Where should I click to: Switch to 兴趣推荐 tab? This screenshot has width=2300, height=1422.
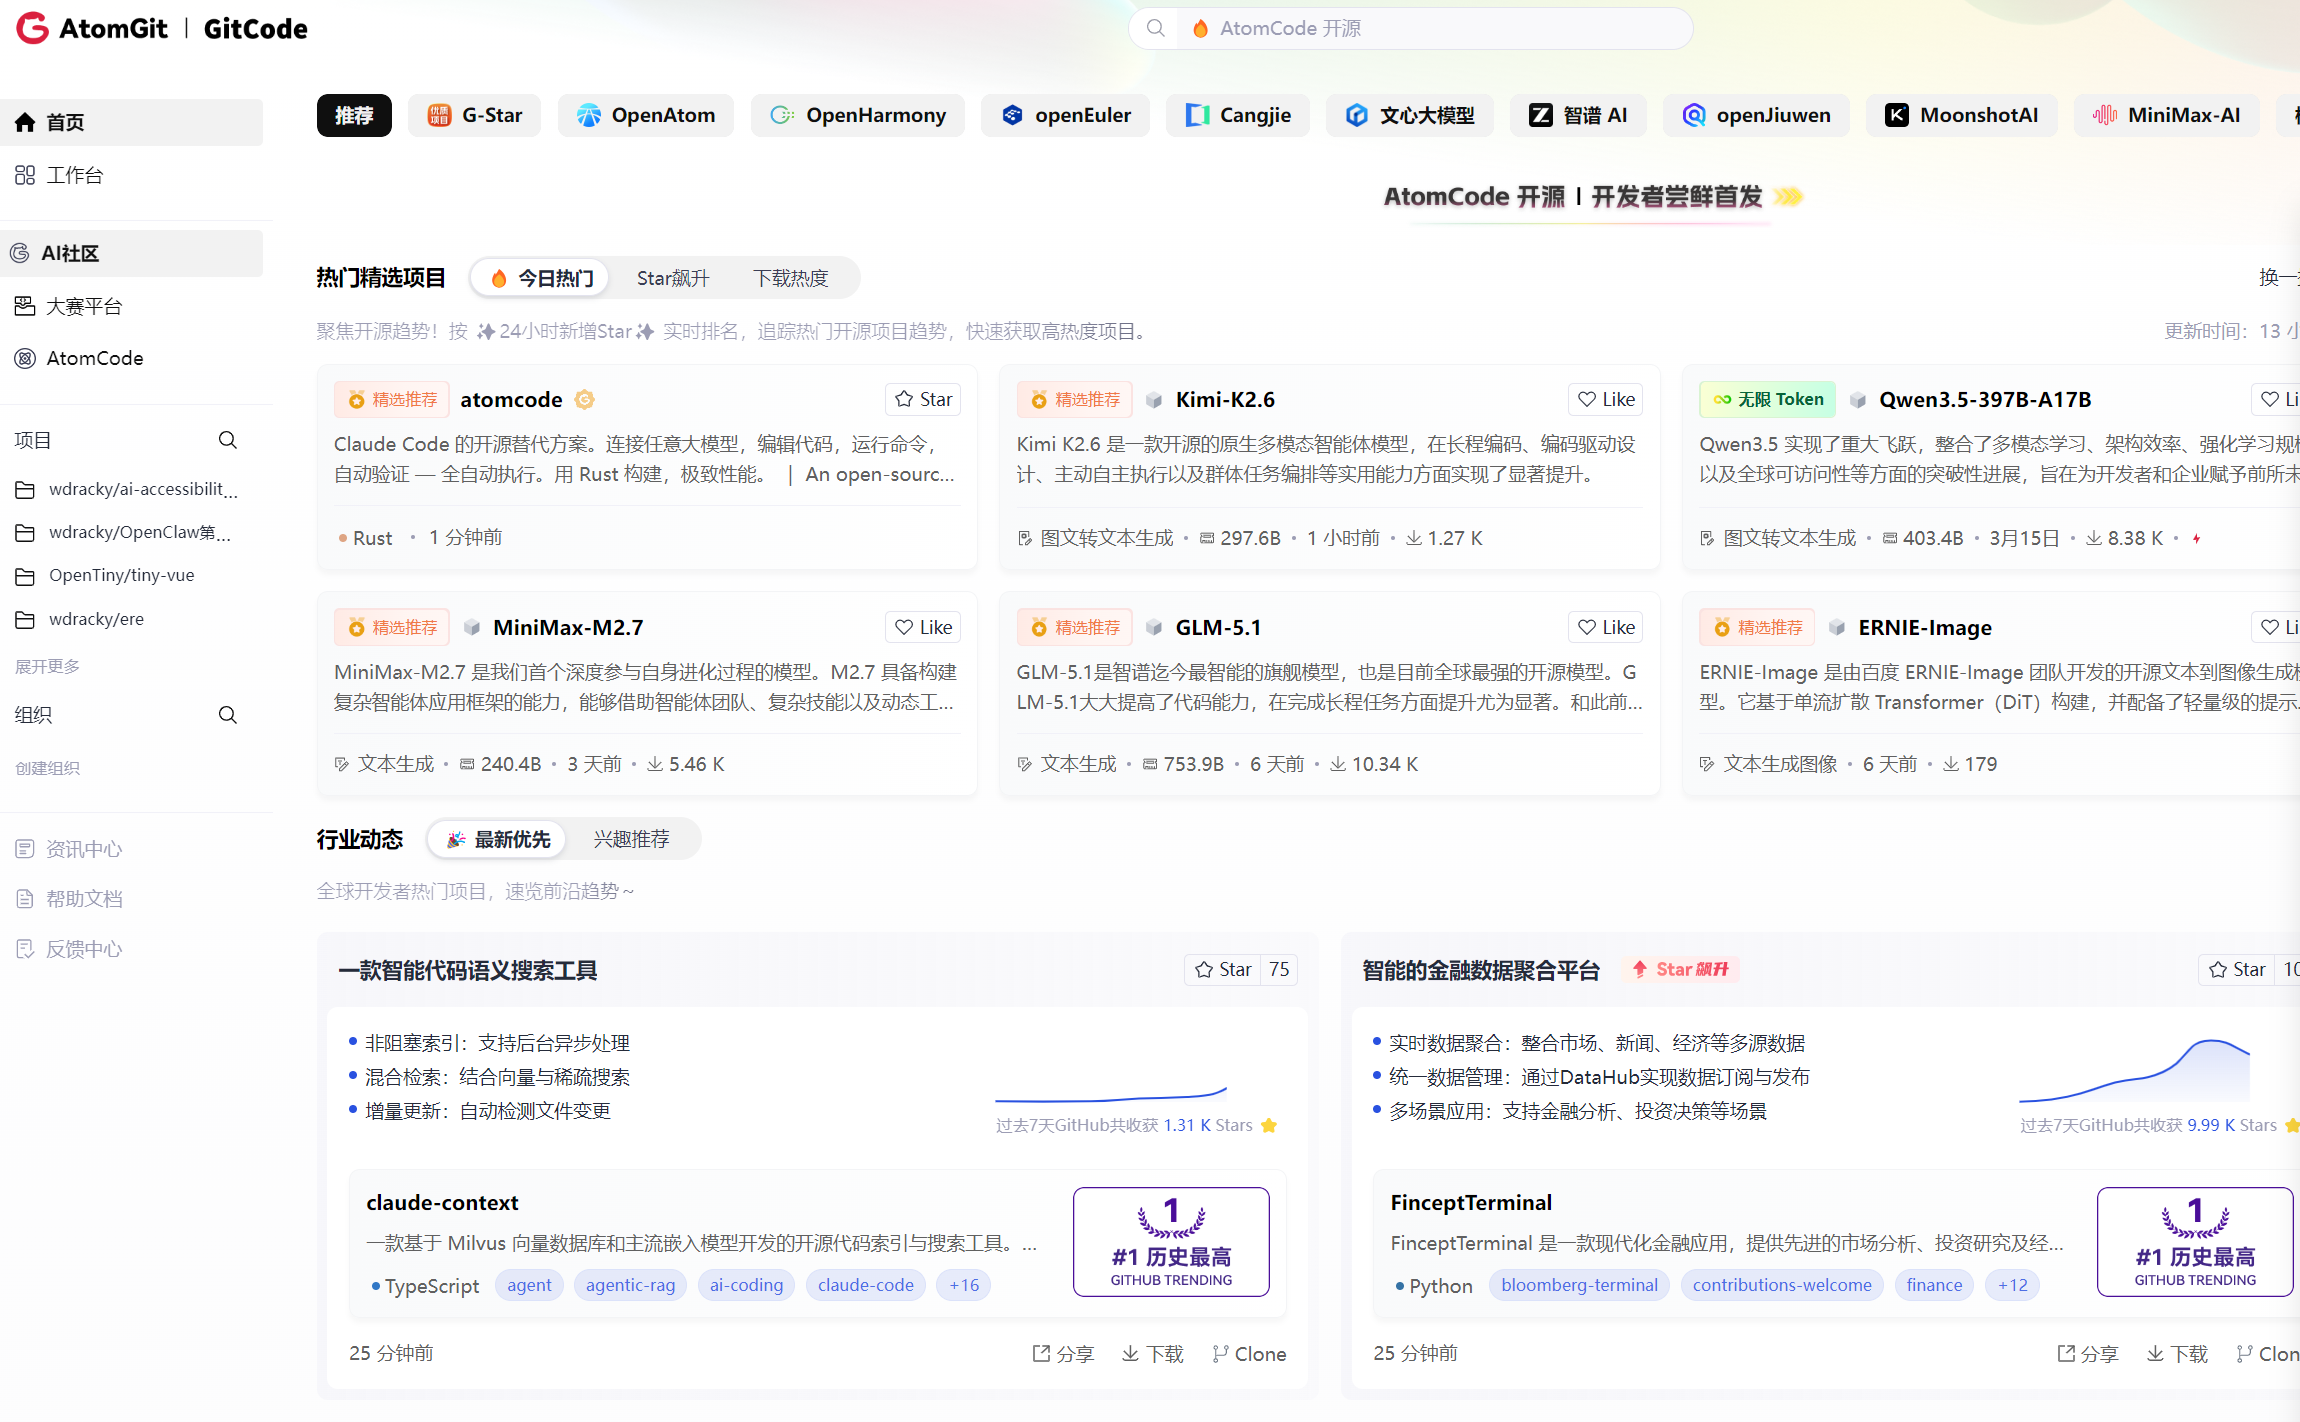631,839
